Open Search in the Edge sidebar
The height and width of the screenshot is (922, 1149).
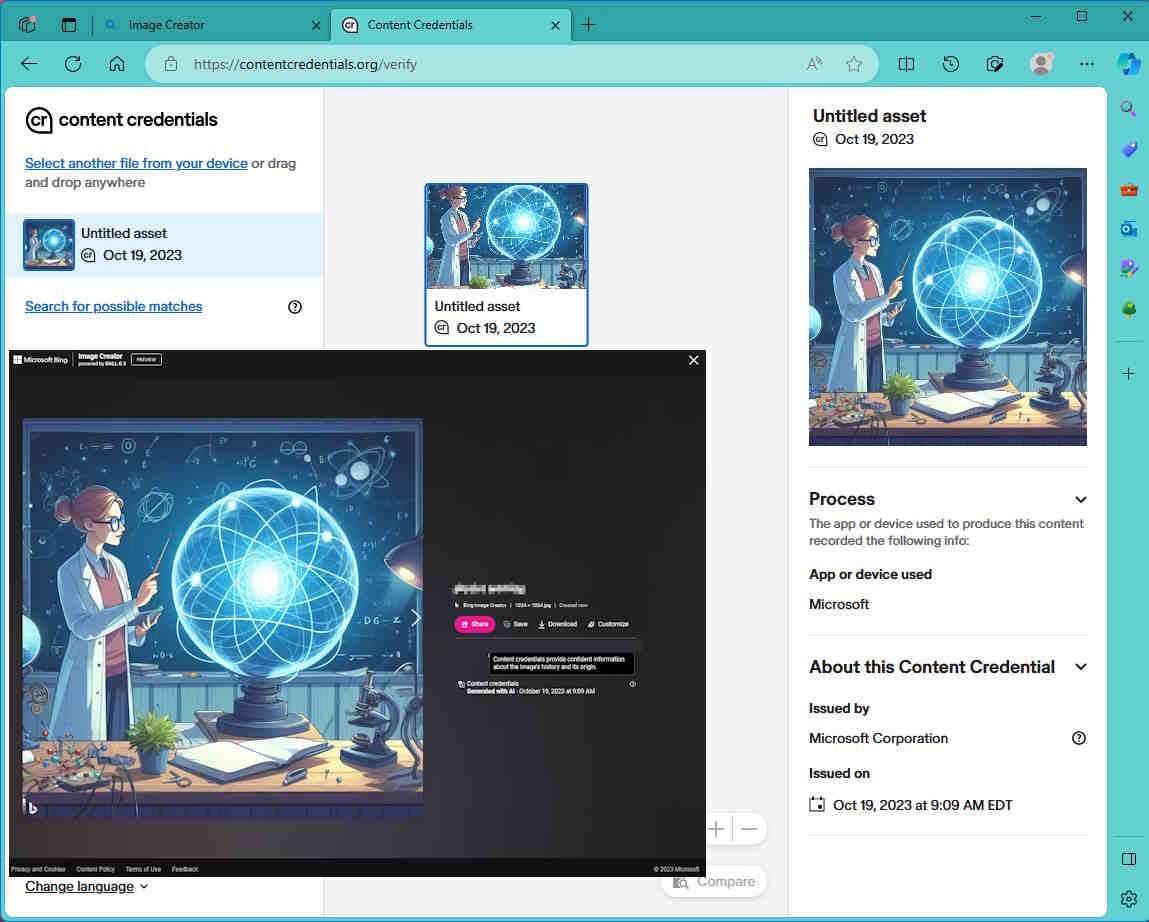[1129, 108]
